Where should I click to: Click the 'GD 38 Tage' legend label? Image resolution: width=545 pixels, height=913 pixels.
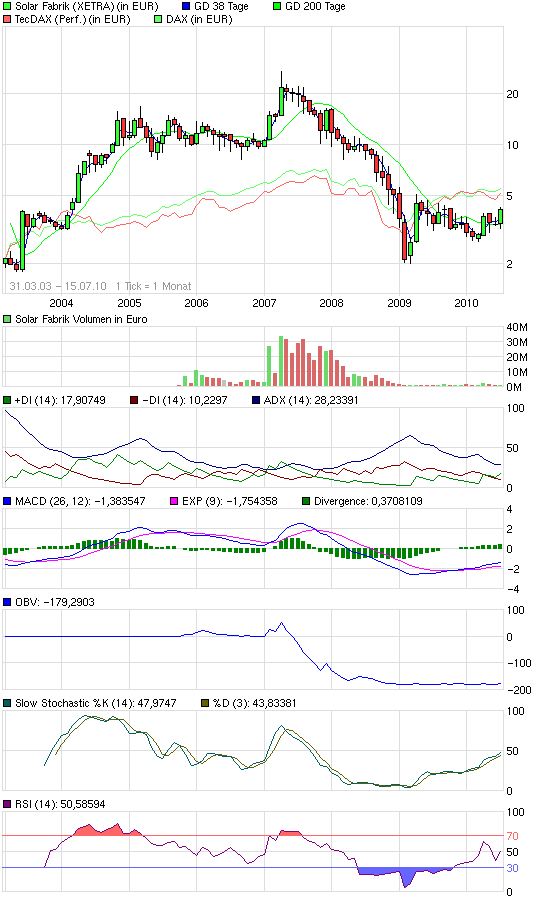point(221,6)
